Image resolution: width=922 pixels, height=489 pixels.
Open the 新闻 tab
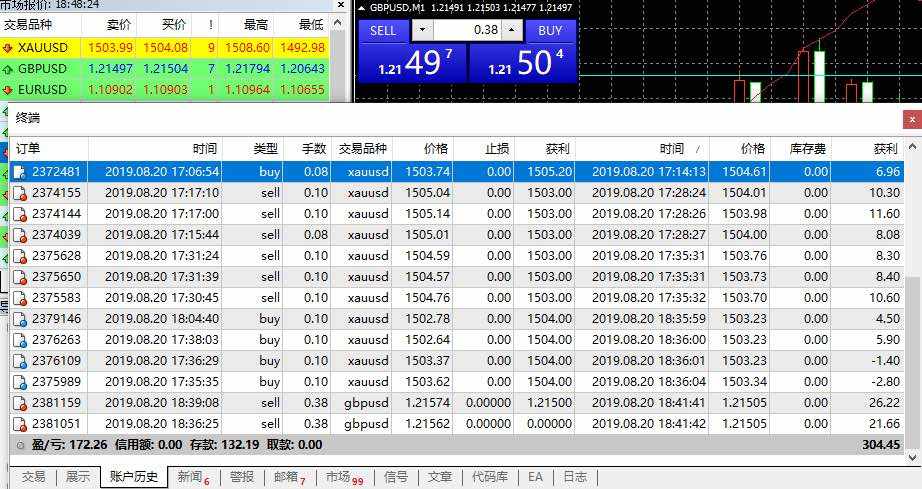(193, 477)
